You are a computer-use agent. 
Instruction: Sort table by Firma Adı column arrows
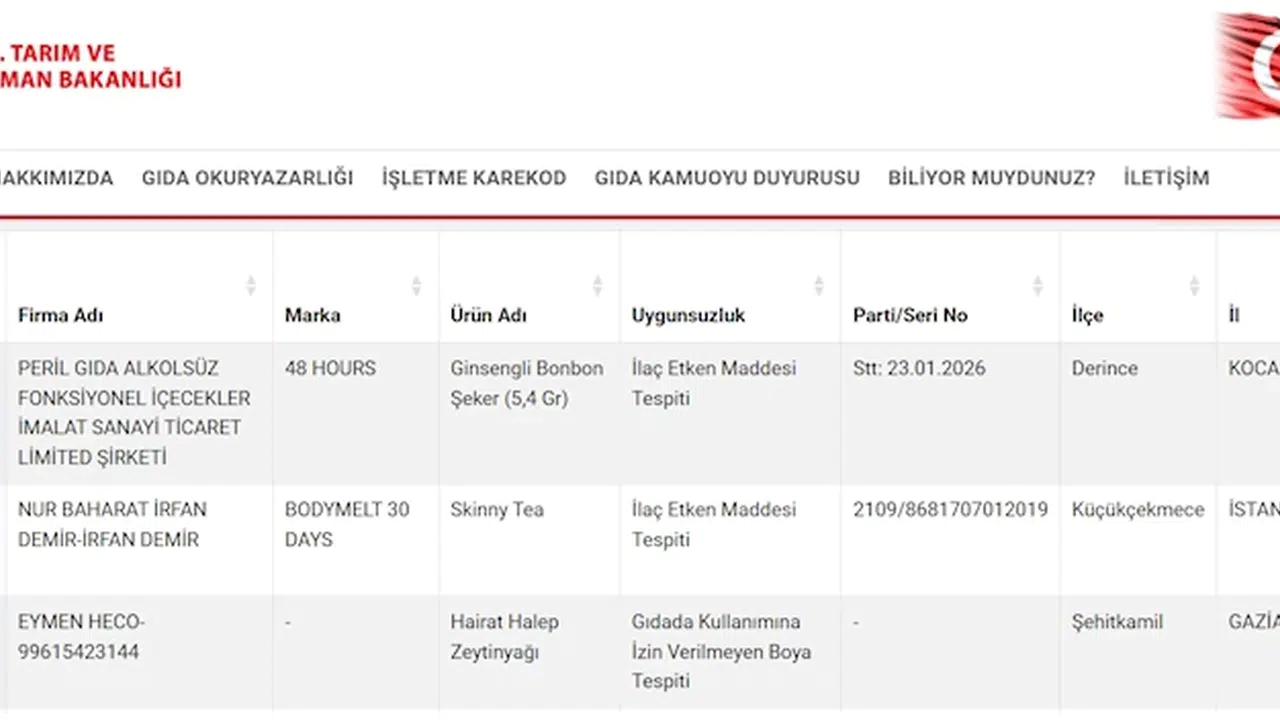tap(251, 286)
